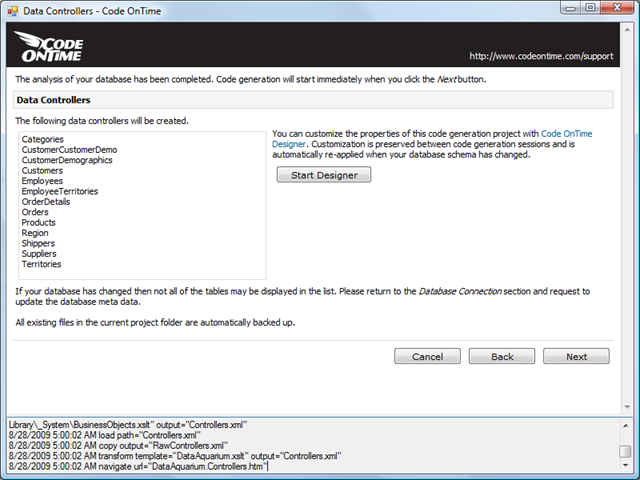Click the log pane scrollbar thumb
The height and width of the screenshot is (480, 640).
pyautogui.click(x=625, y=451)
